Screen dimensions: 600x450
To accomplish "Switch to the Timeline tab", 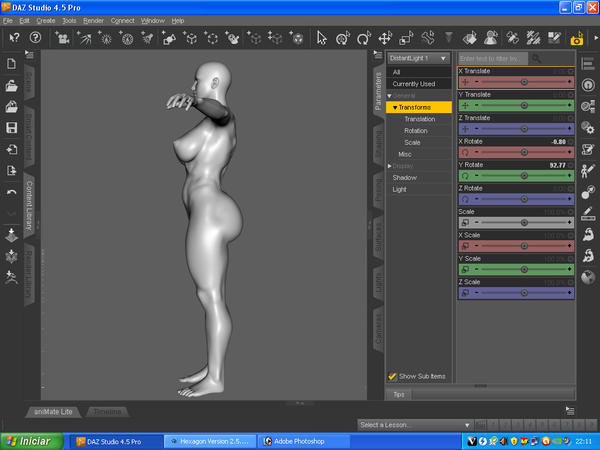I will [108, 411].
